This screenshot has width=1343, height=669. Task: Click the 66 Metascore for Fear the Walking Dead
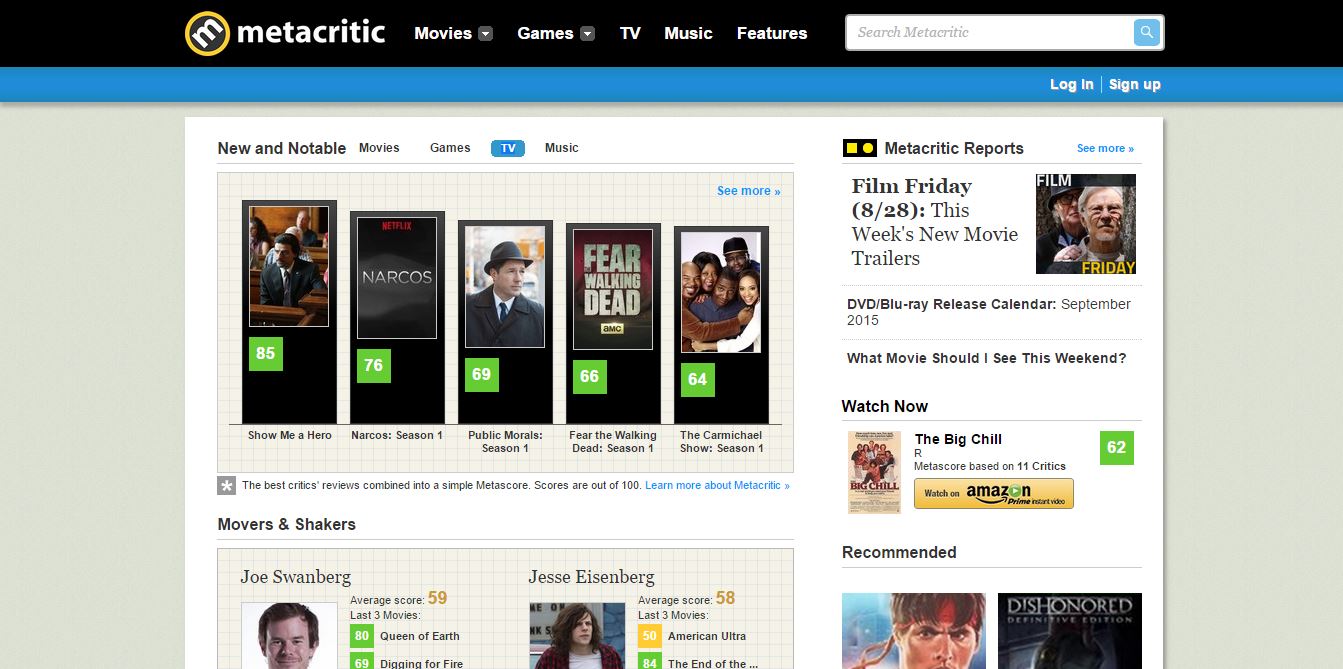point(590,377)
